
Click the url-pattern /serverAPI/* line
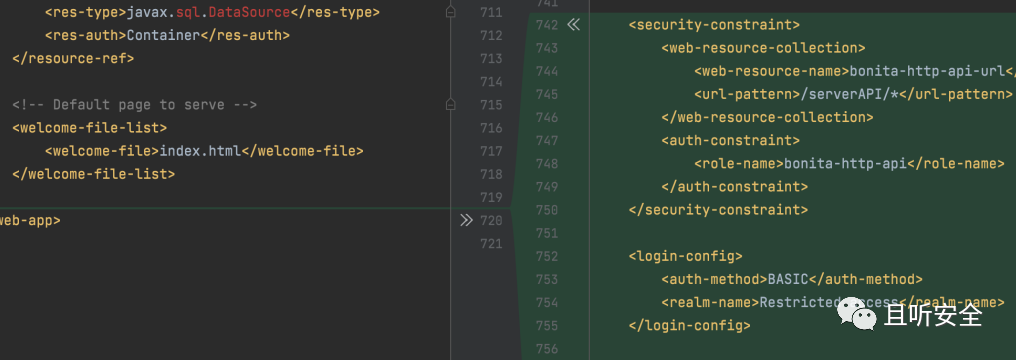click(853, 95)
